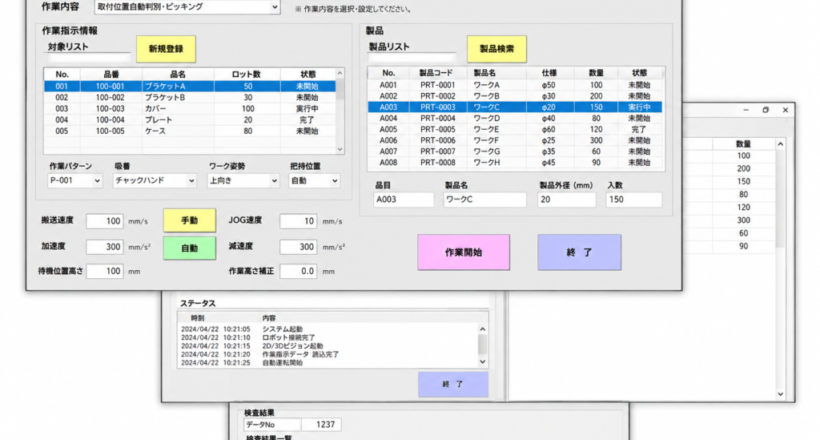Select row 003 カバー in list
Image resolution: width=820 pixels, height=440 pixels.
coord(189,109)
